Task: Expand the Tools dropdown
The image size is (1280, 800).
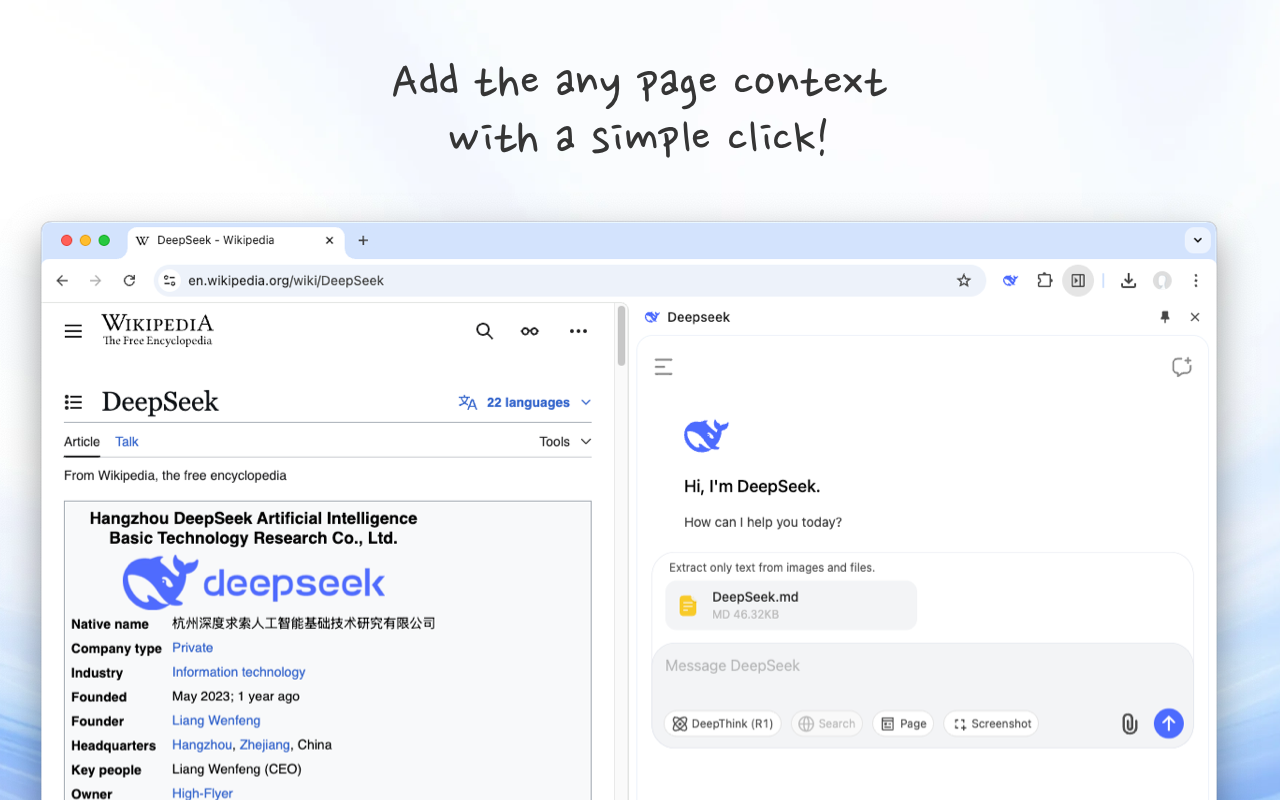Action: 565,442
